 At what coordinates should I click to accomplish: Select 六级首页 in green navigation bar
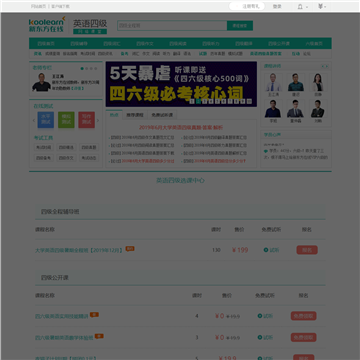[314, 43]
